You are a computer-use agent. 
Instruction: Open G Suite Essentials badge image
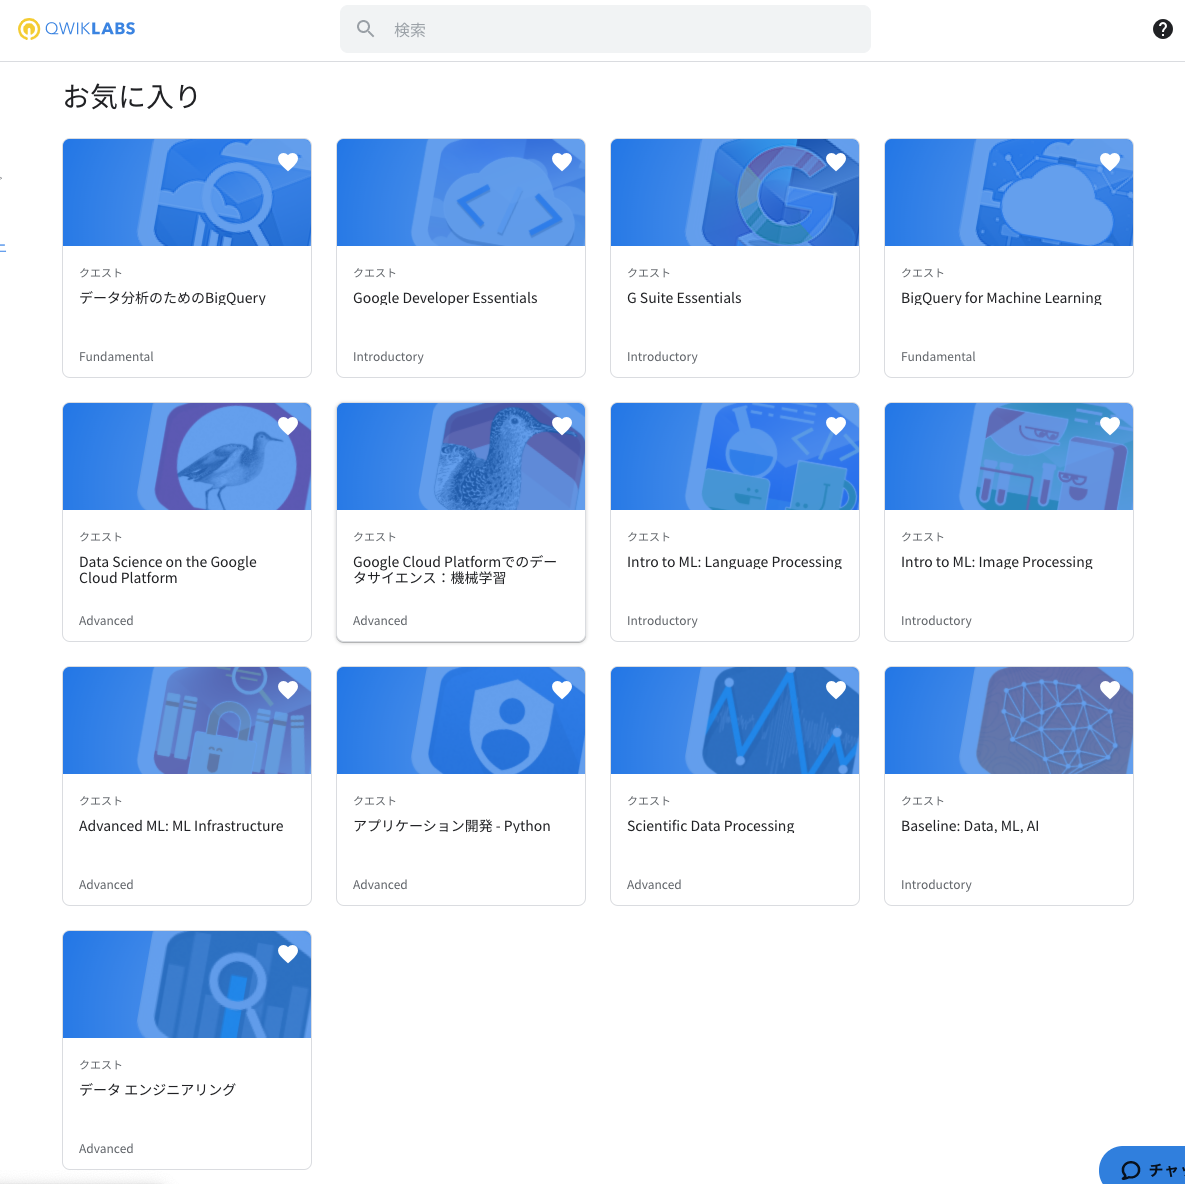[x=735, y=193]
